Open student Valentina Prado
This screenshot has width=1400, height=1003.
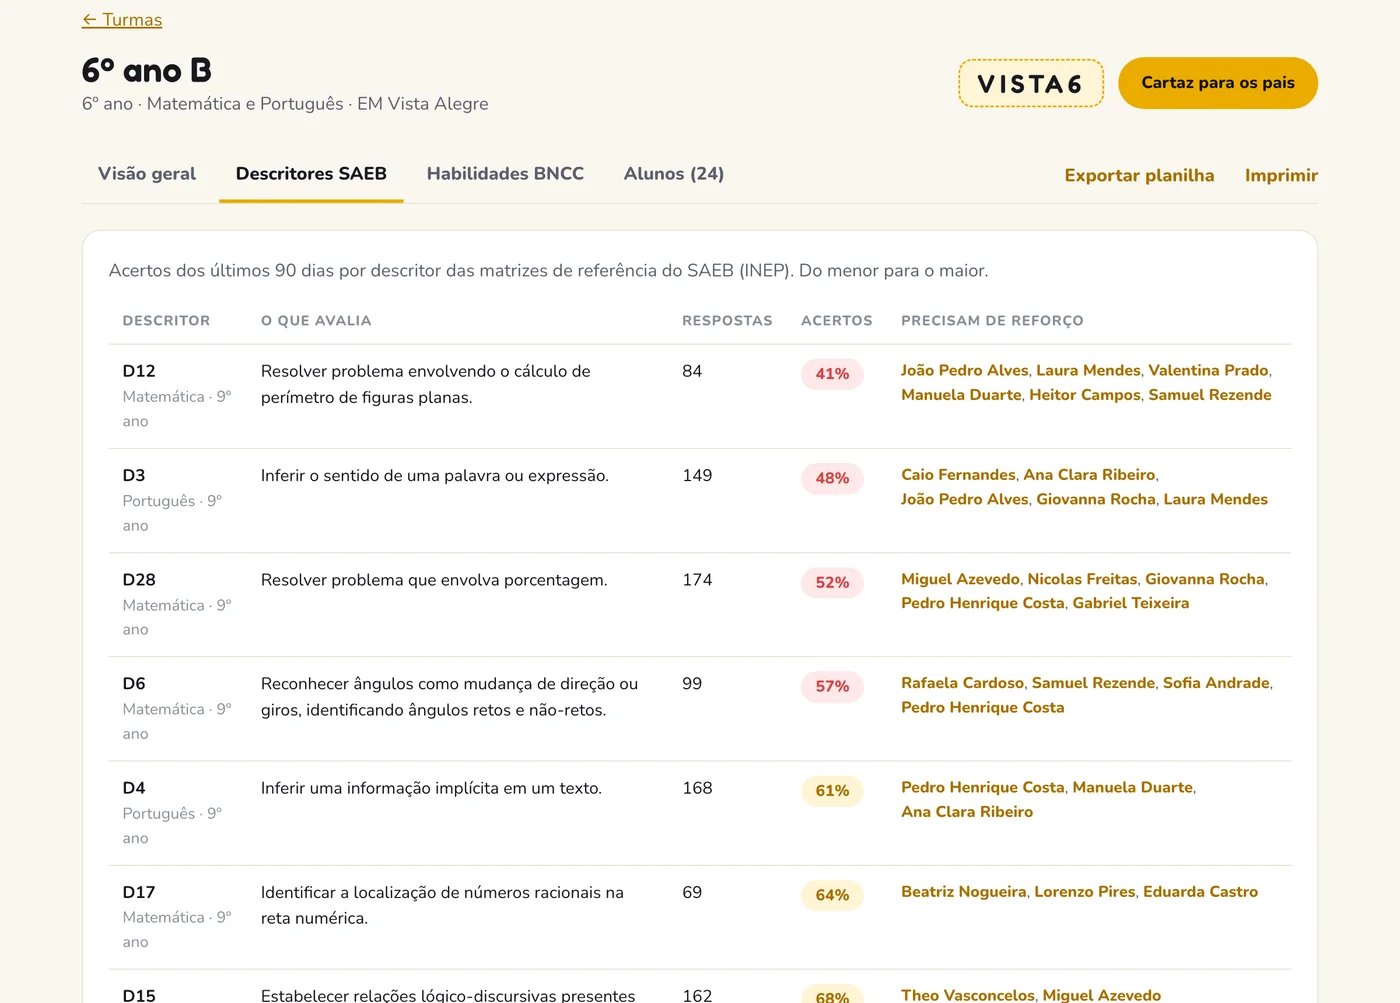pyautogui.click(x=1208, y=370)
